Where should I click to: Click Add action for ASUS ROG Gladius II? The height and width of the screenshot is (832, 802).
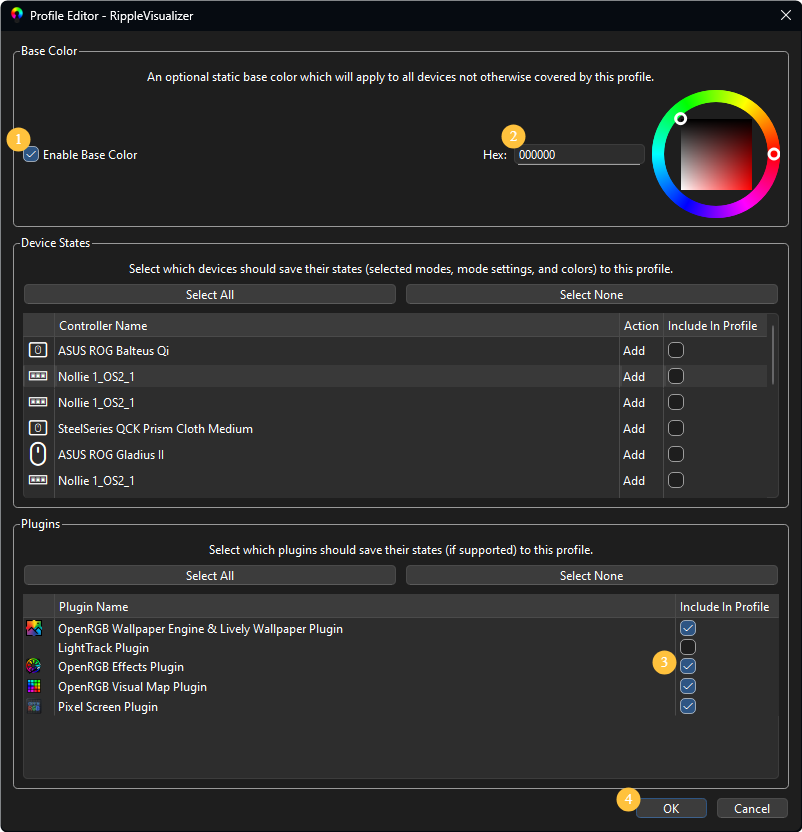pos(634,455)
